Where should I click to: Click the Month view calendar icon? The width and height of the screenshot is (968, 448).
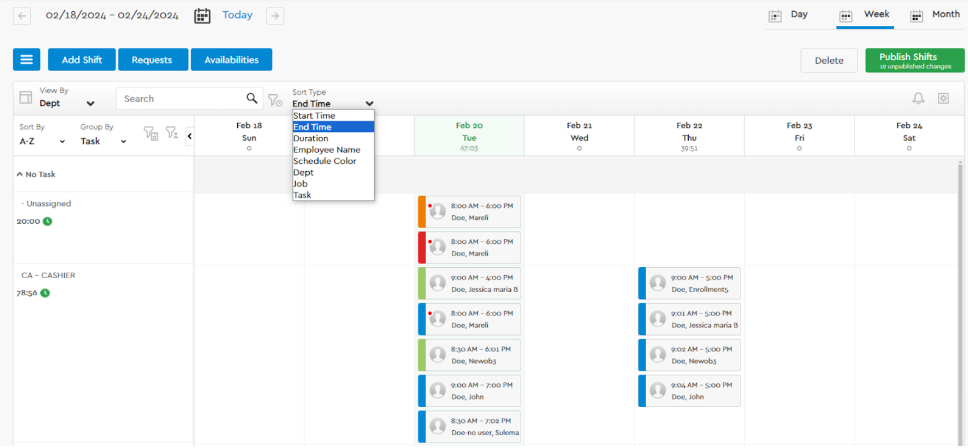917,15
